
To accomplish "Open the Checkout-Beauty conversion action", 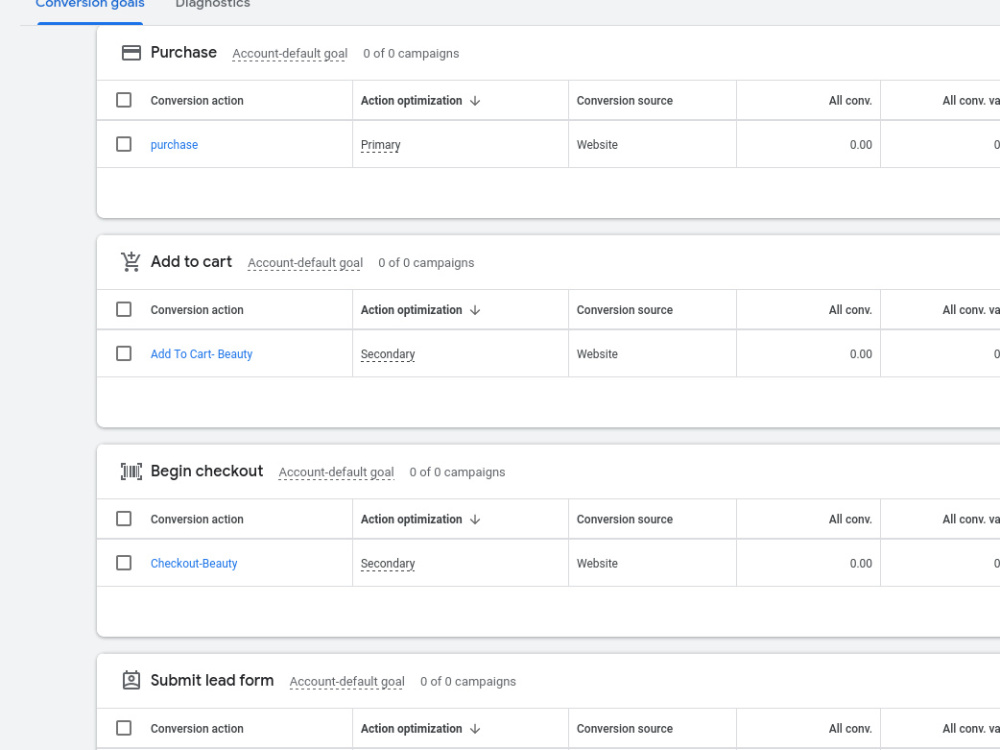I will tap(194, 563).
